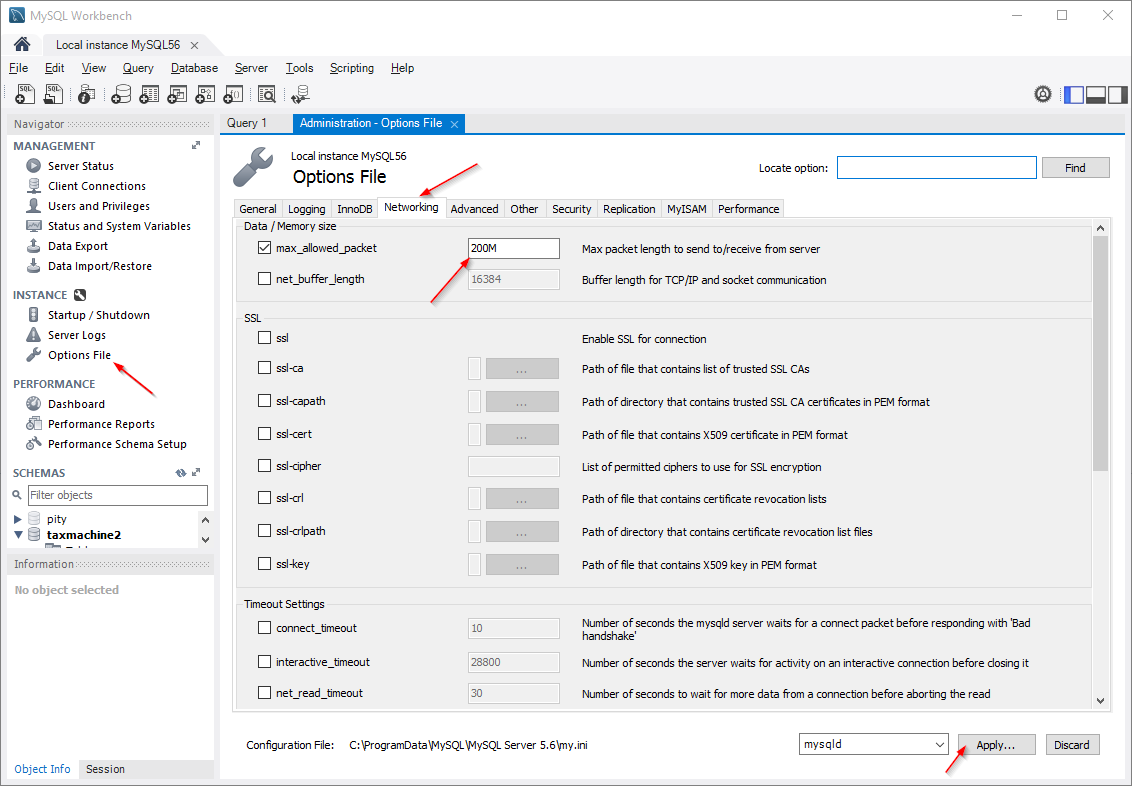The width and height of the screenshot is (1132, 786).
Task: Expand the pity schema
Action: (x=18, y=520)
